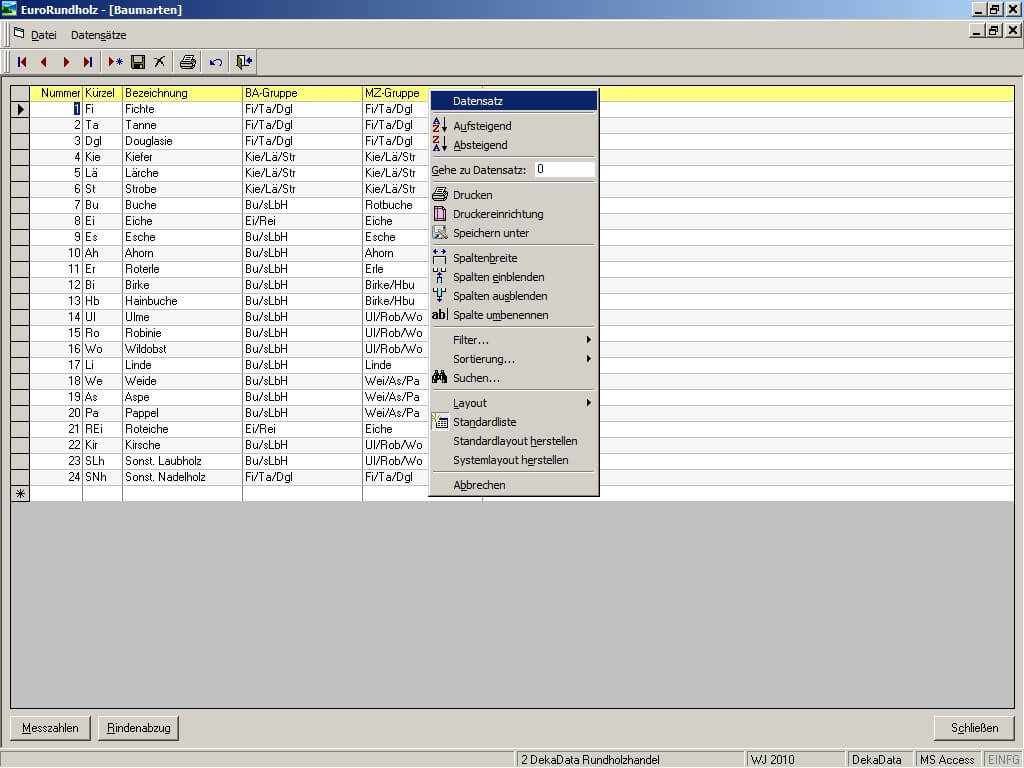Click the Bezeichnung cell "Lärche"

coord(182,173)
